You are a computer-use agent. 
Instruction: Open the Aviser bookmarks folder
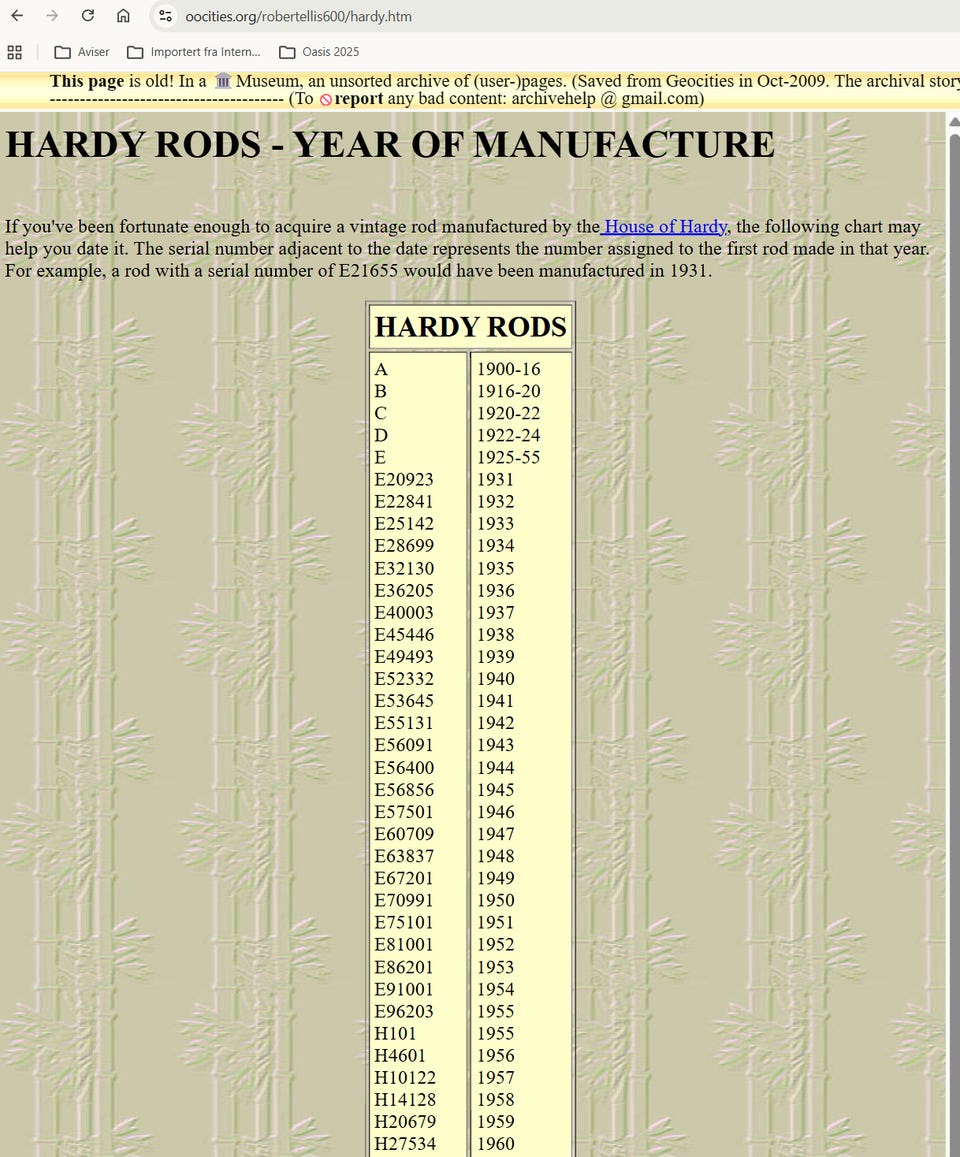82,52
